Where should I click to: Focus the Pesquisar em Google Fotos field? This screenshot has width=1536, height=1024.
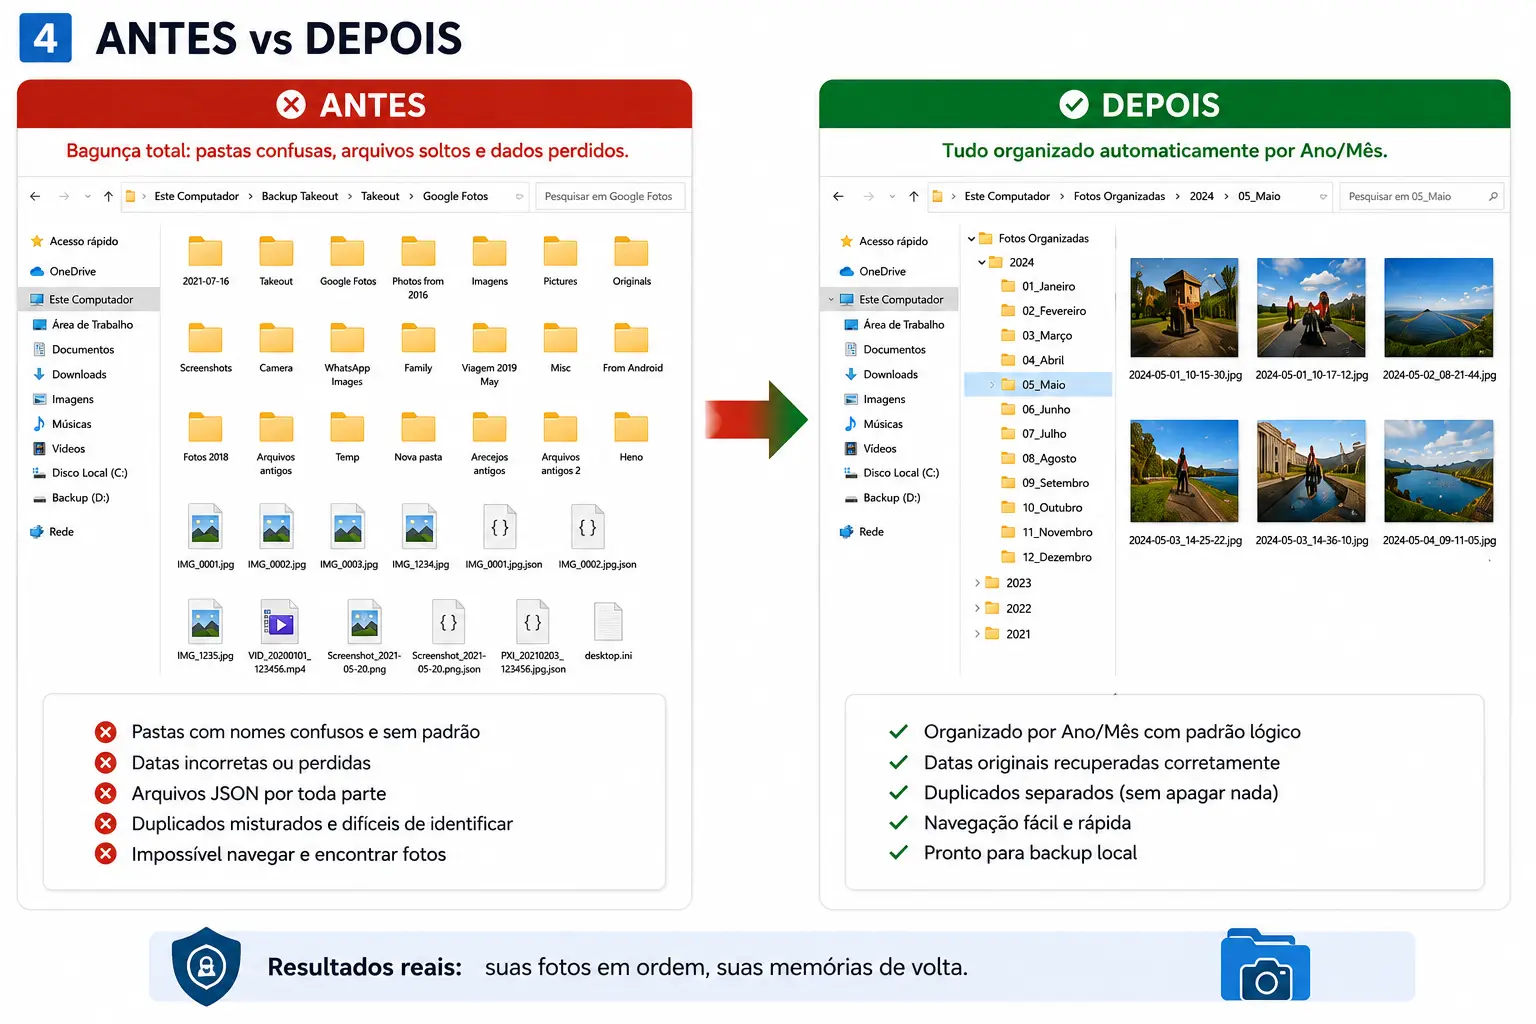coord(610,197)
